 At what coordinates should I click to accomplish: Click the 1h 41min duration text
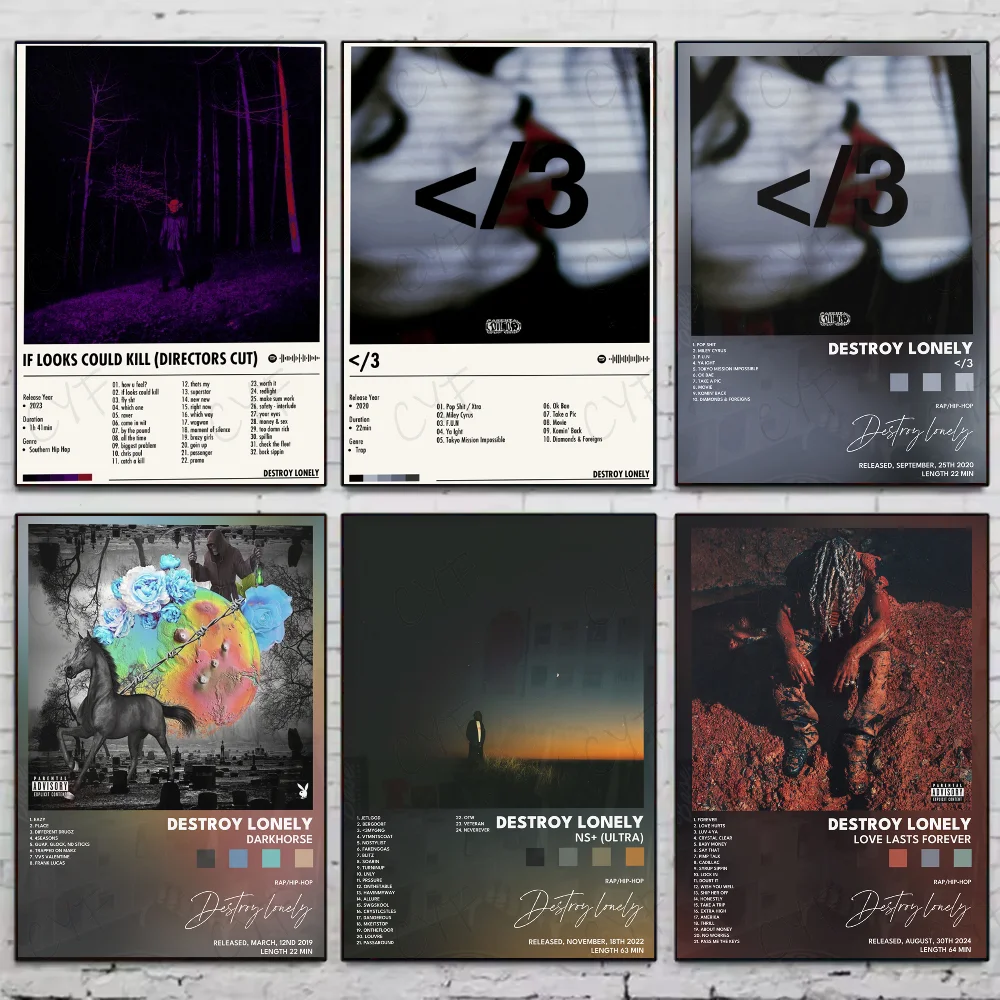click(x=41, y=427)
